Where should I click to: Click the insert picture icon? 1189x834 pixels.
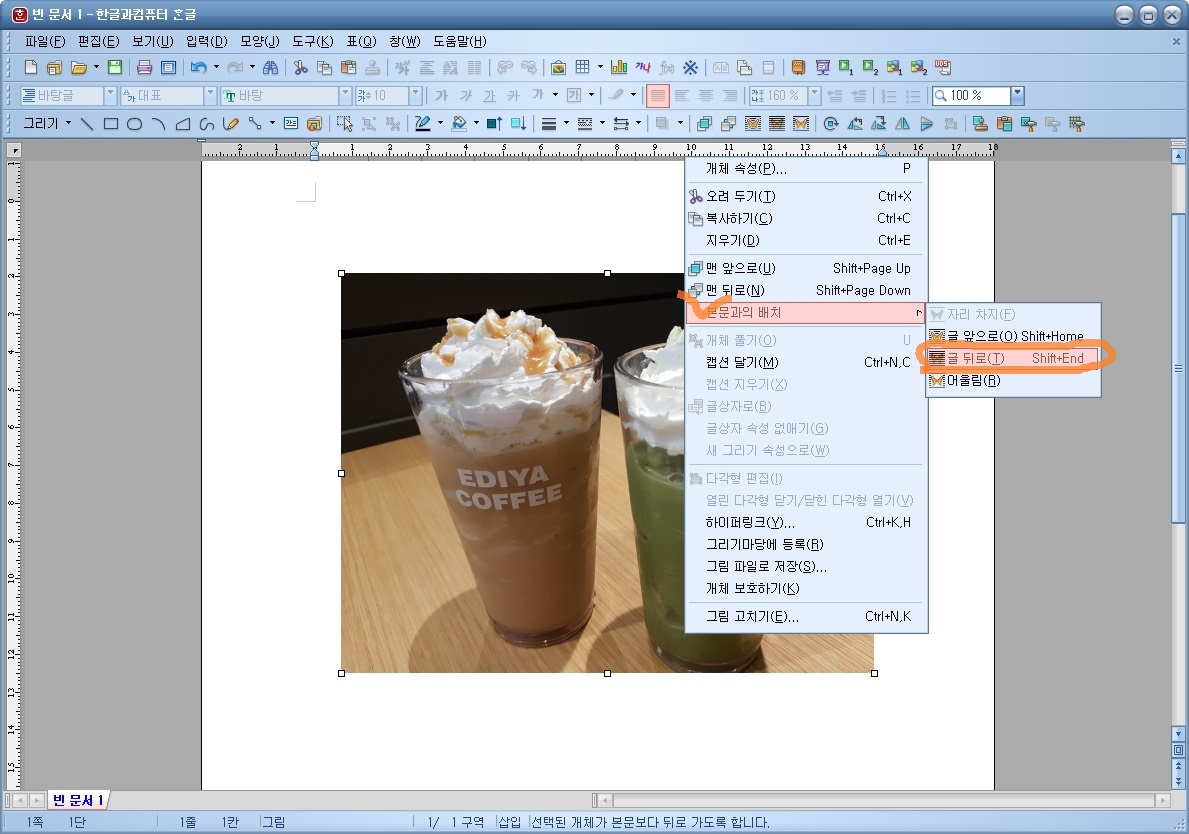click(558, 67)
